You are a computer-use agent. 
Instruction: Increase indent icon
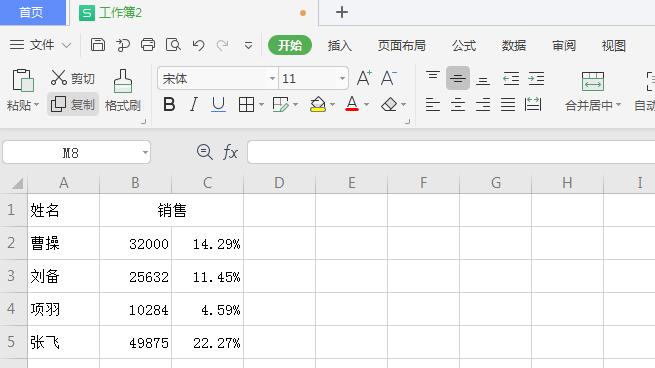[x=536, y=79]
